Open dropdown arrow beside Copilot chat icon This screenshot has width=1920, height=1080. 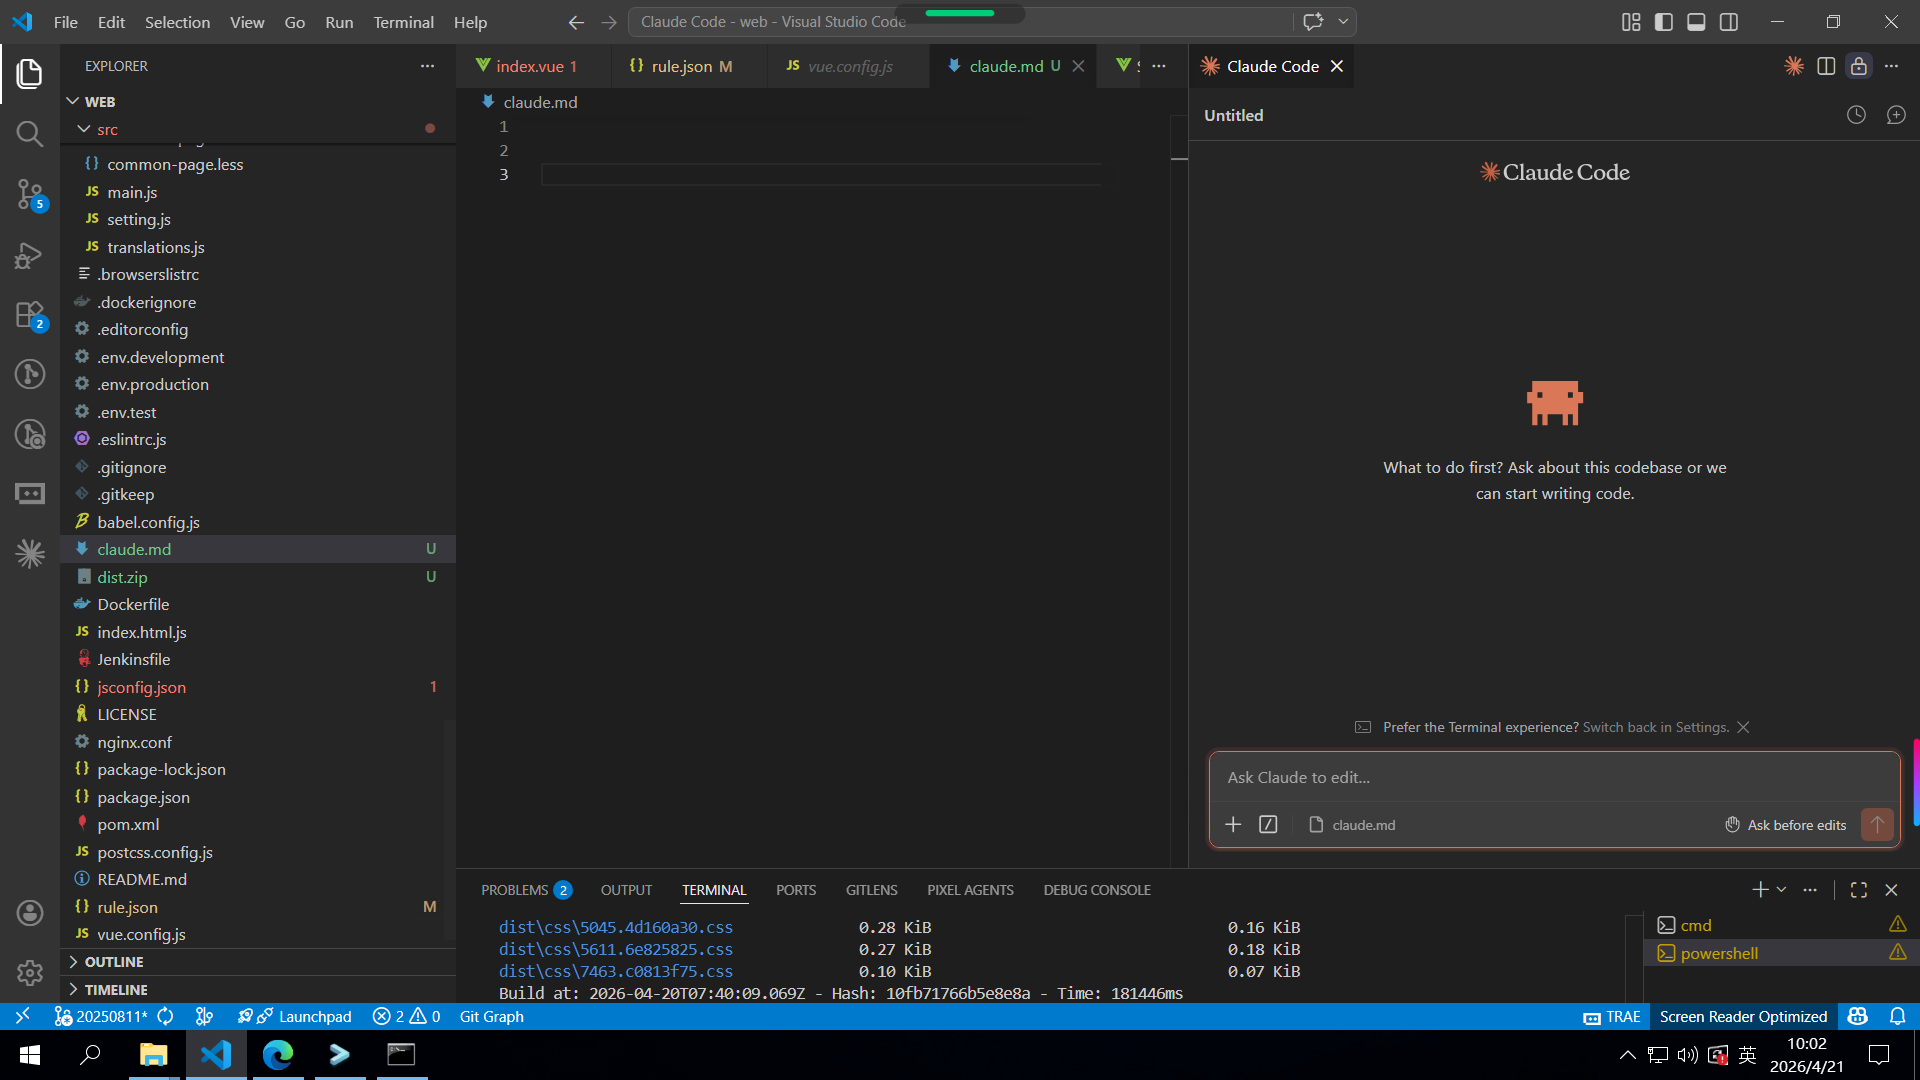coord(1343,22)
